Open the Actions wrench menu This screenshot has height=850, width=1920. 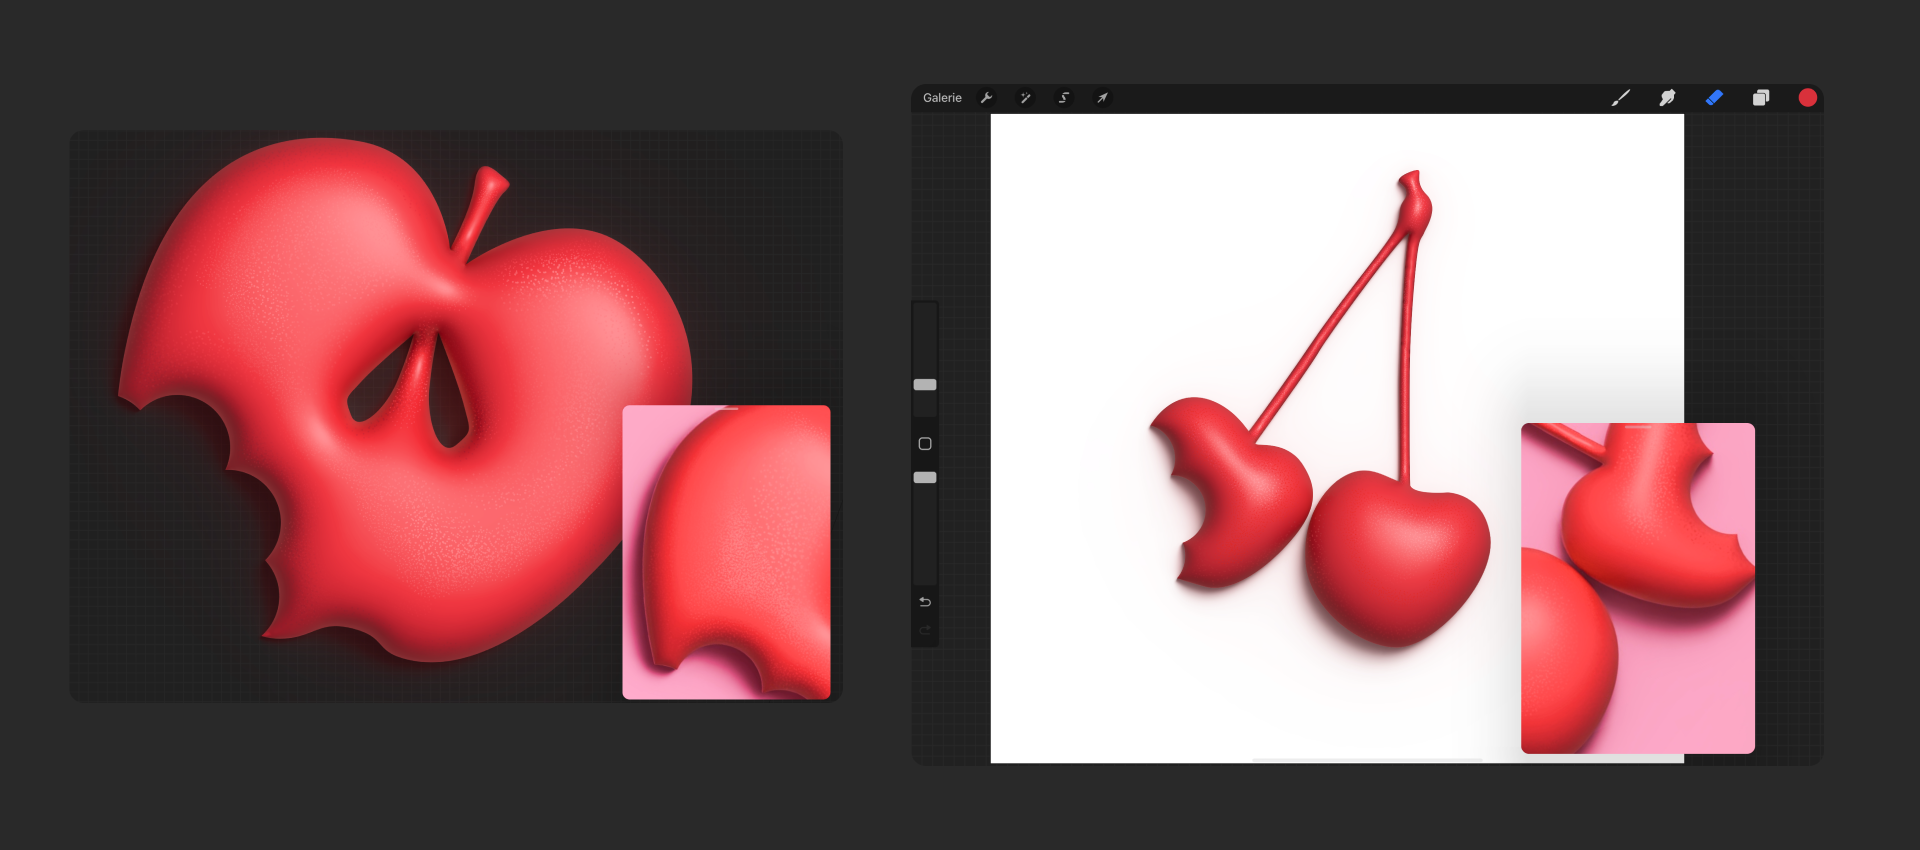pos(986,98)
